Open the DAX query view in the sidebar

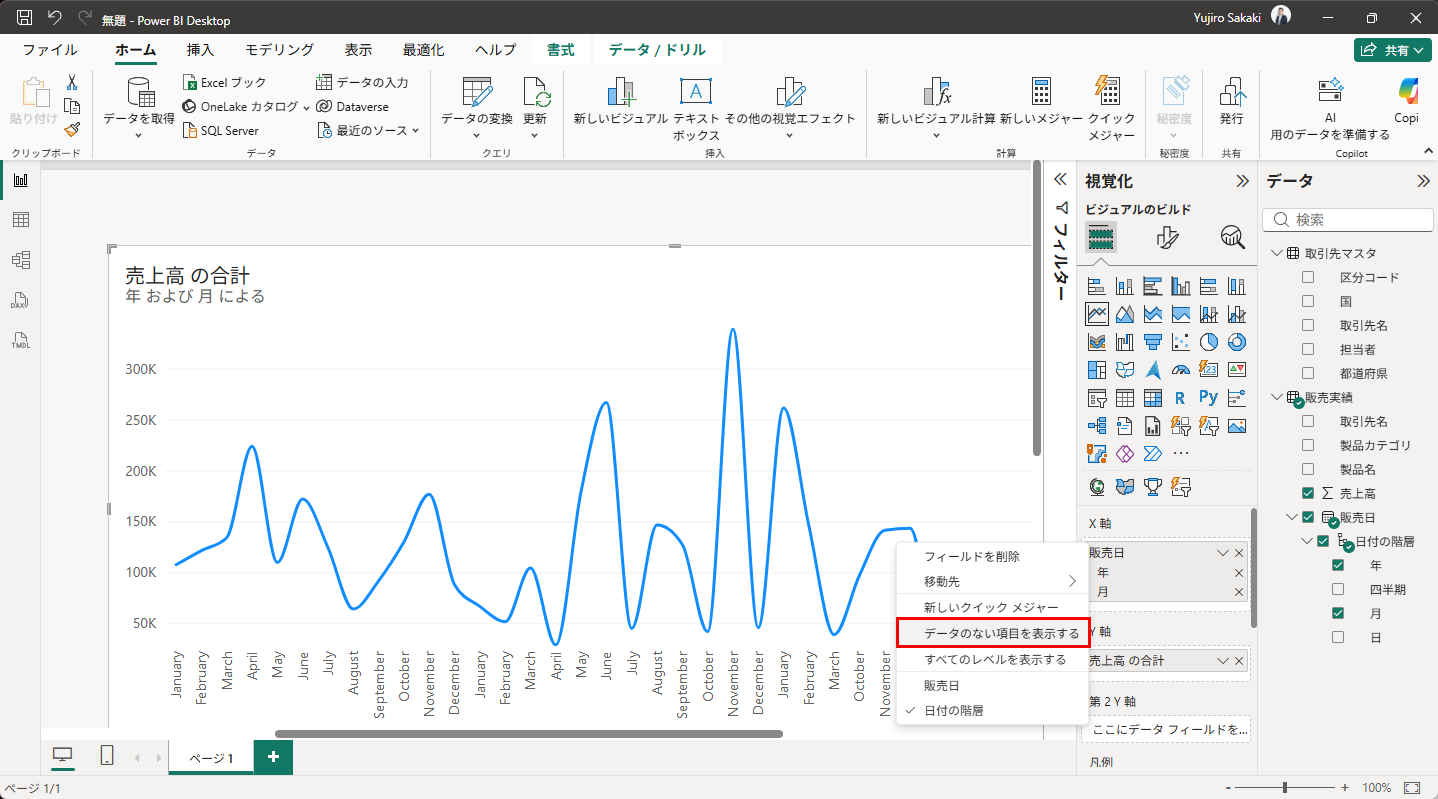click(x=20, y=300)
